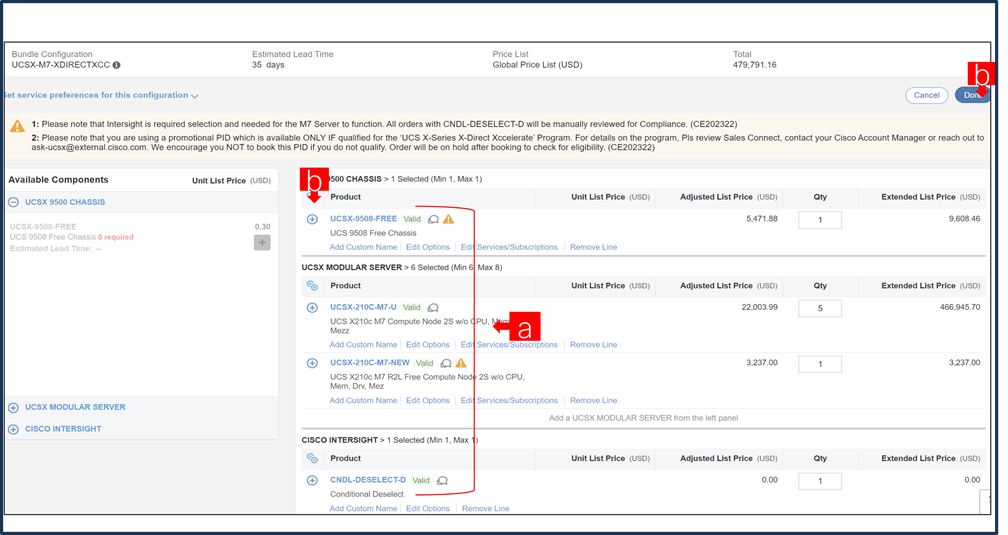Click the 5,471.88 adjusted list price

(x=762, y=219)
